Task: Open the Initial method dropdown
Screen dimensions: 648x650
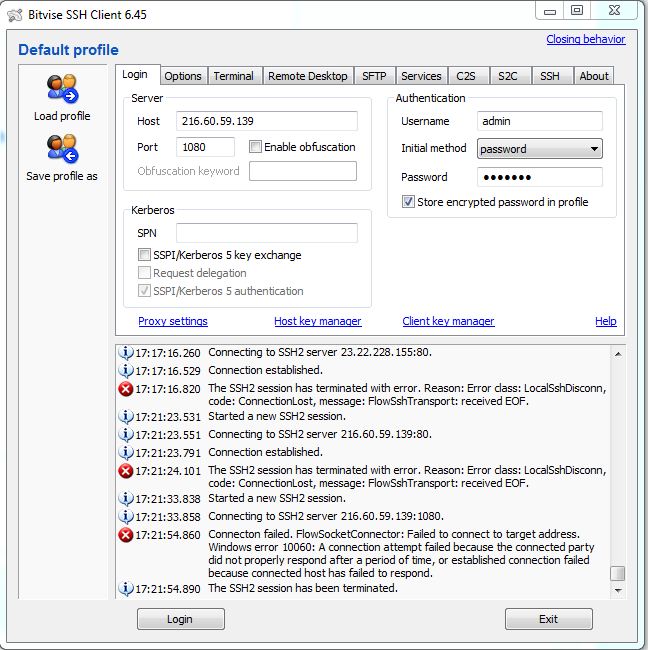Action: (539, 149)
